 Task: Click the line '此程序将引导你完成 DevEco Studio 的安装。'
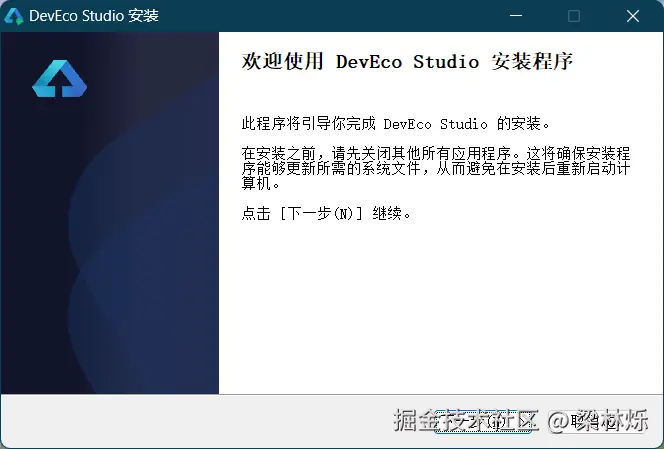pyautogui.click(x=396, y=124)
